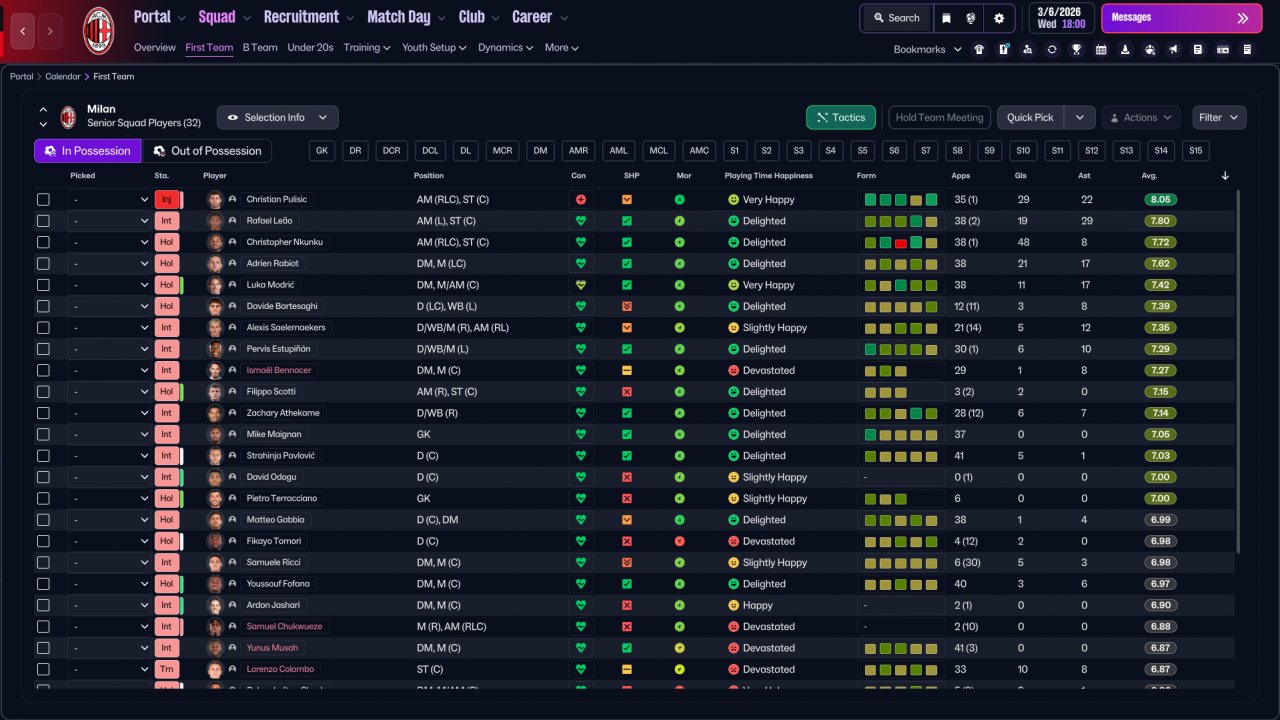This screenshot has height=720, width=1280.
Task: Expand the Selection Info dropdown
Action: coord(278,118)
